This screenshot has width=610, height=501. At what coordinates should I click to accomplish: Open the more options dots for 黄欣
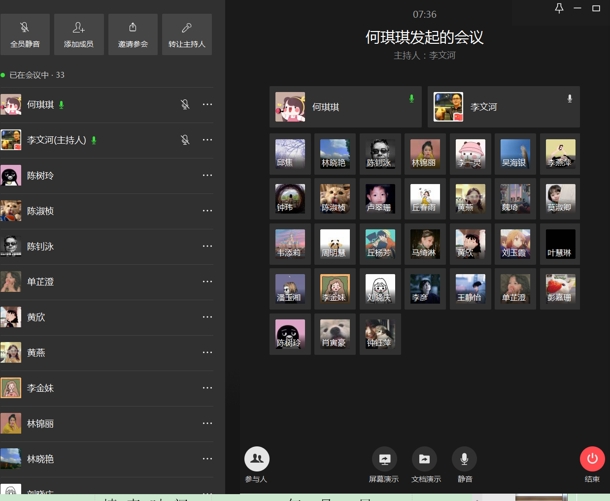[207, 317]
